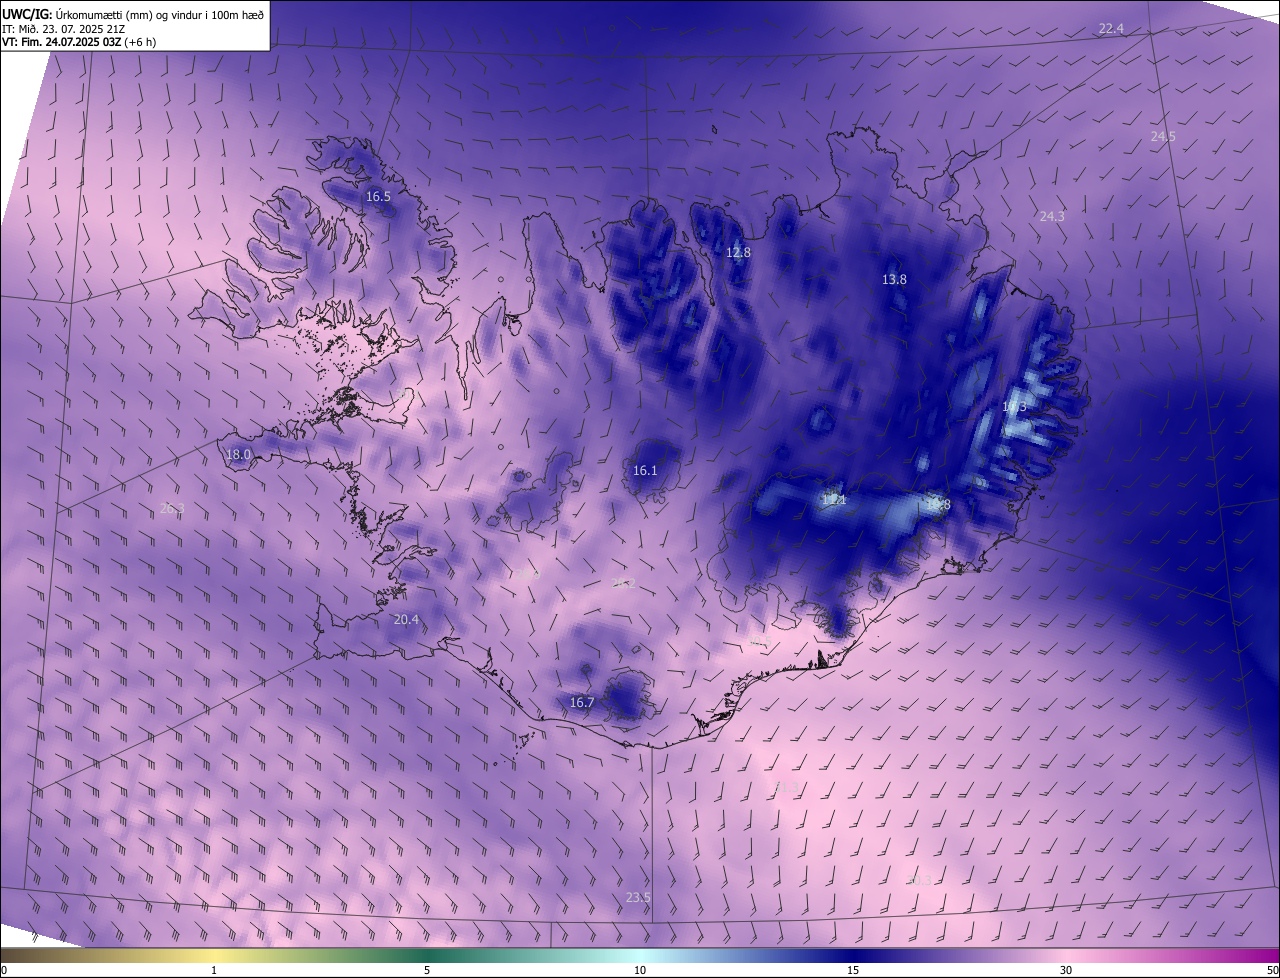Click the 0 tick on the color scale
The width and height of the screenshot is (1280, 978).
(x=4, y=970)
